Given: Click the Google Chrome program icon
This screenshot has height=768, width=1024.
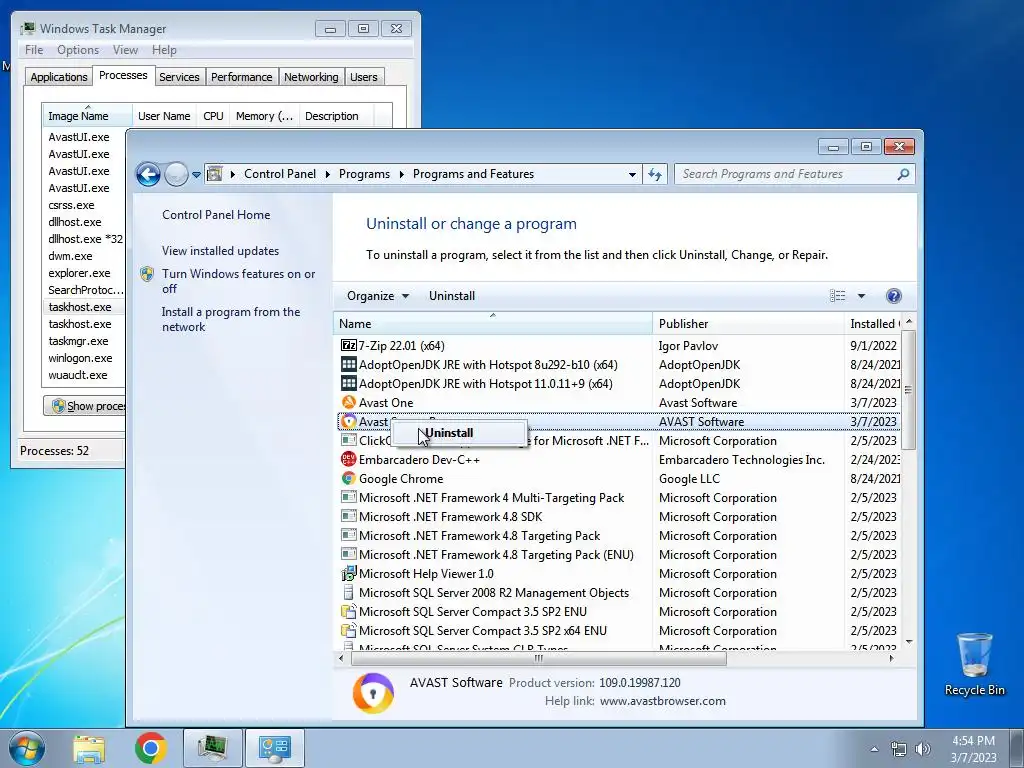Looking at the screenshot, I should tap(349, 478).
